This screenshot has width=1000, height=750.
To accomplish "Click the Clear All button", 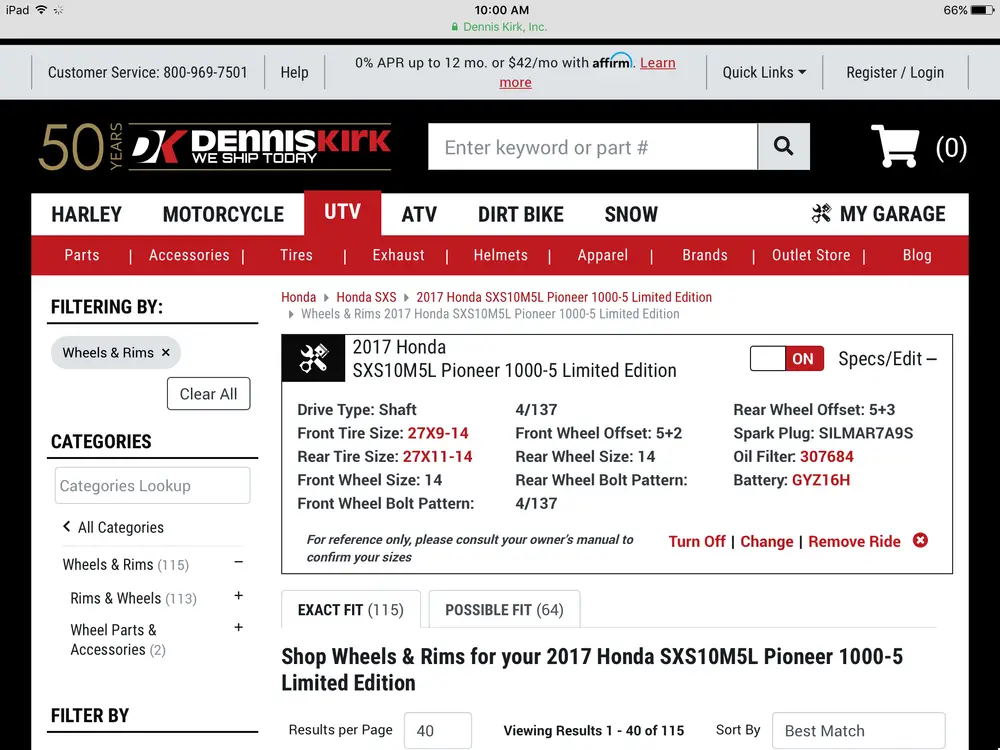I will click(x=209, y=393).
